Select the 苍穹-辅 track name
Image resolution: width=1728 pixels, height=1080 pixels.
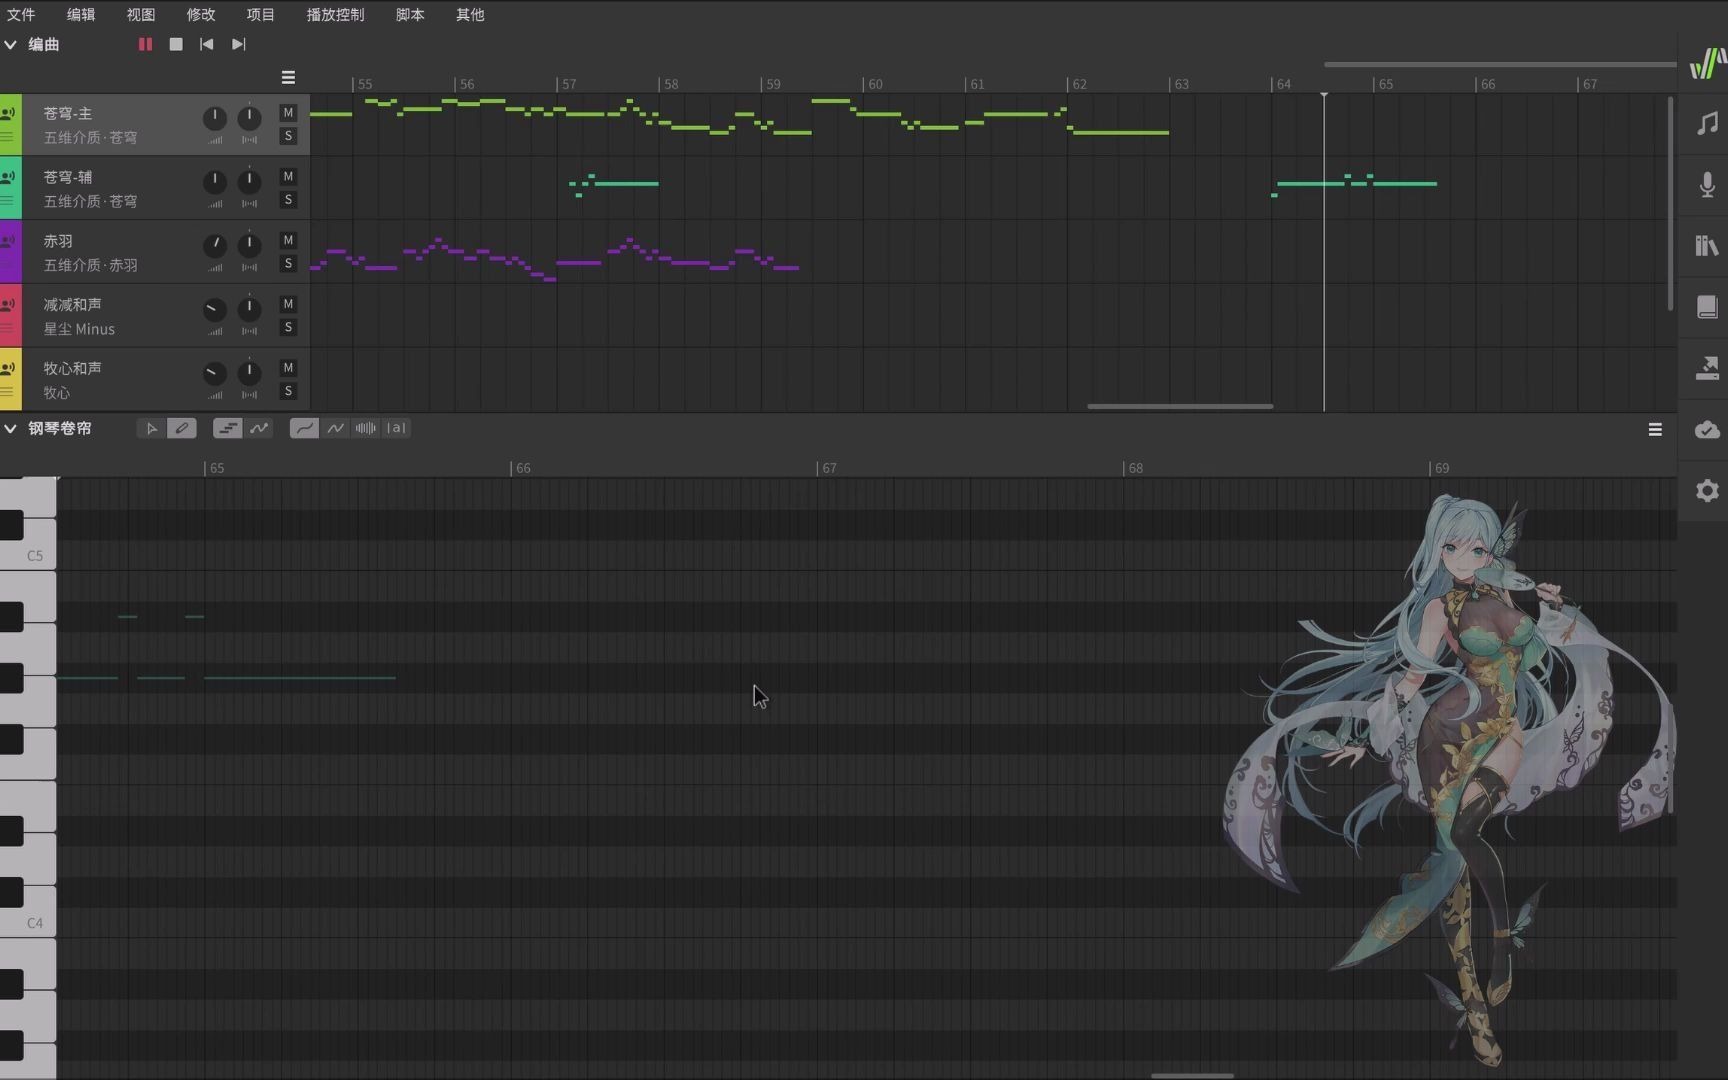click(x=68, y=177)
